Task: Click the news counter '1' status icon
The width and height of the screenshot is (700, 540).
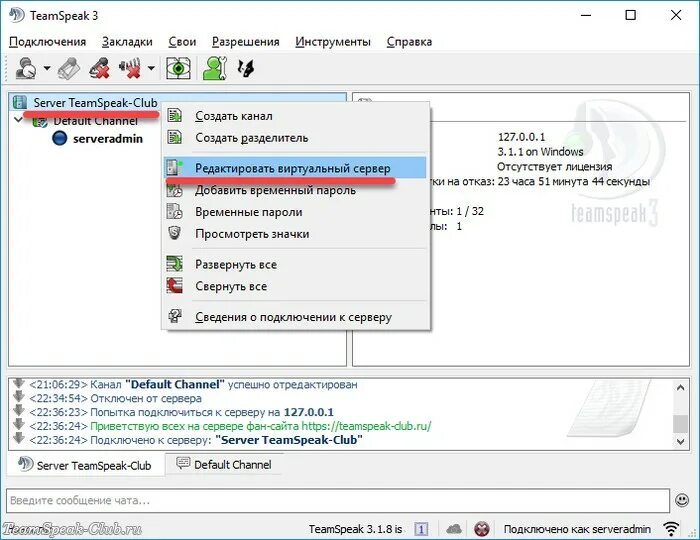Action: click(x=421, y=529)
